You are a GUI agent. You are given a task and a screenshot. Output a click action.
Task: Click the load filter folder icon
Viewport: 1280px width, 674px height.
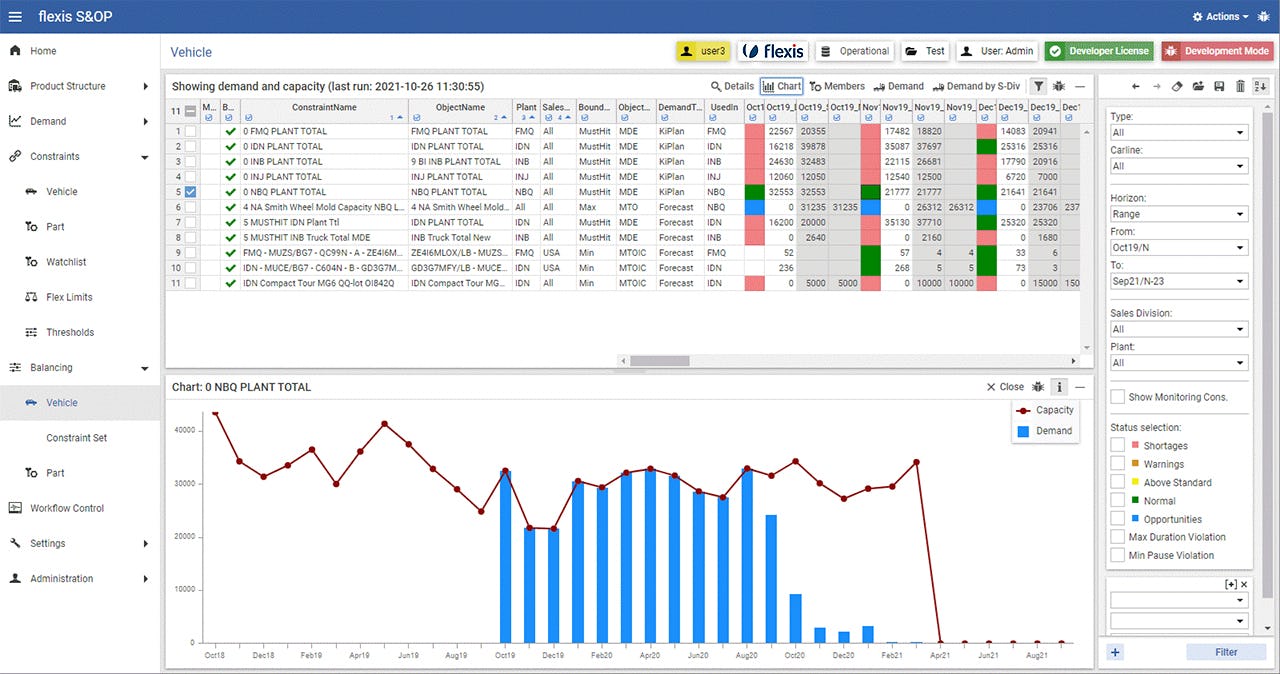[x=1198, y=87]
